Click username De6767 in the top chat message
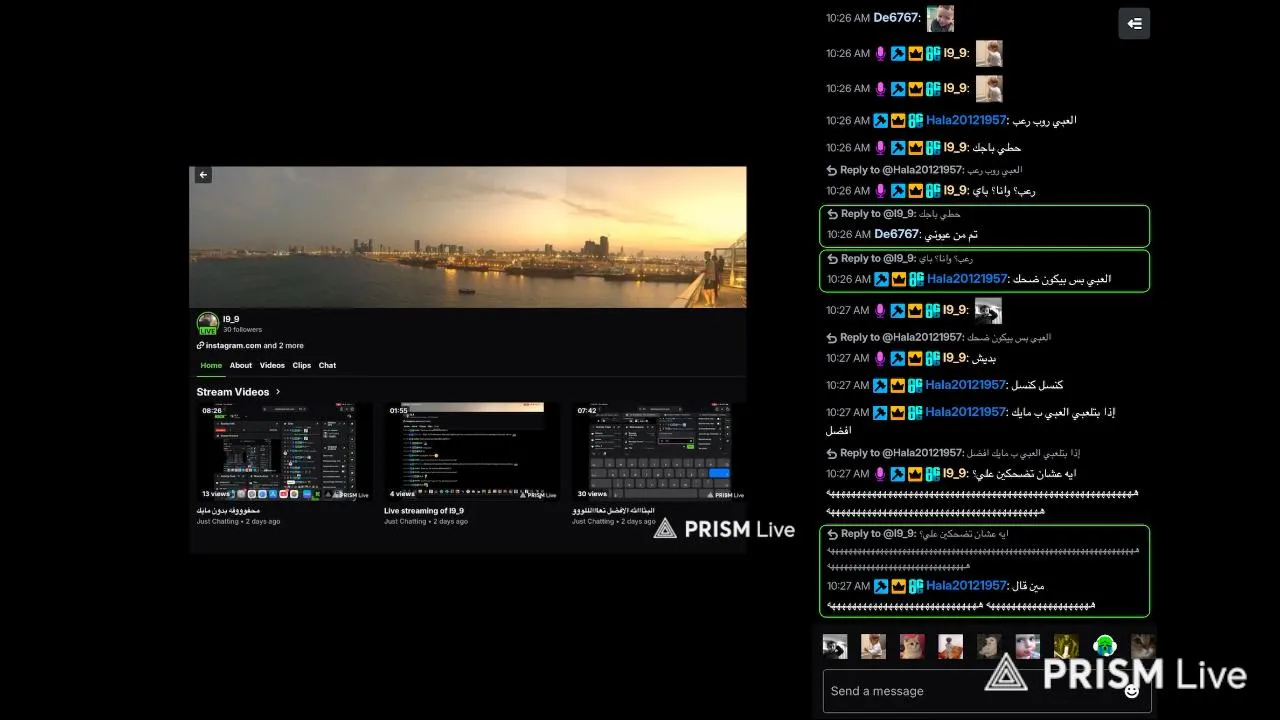 (x=896, y=18)
